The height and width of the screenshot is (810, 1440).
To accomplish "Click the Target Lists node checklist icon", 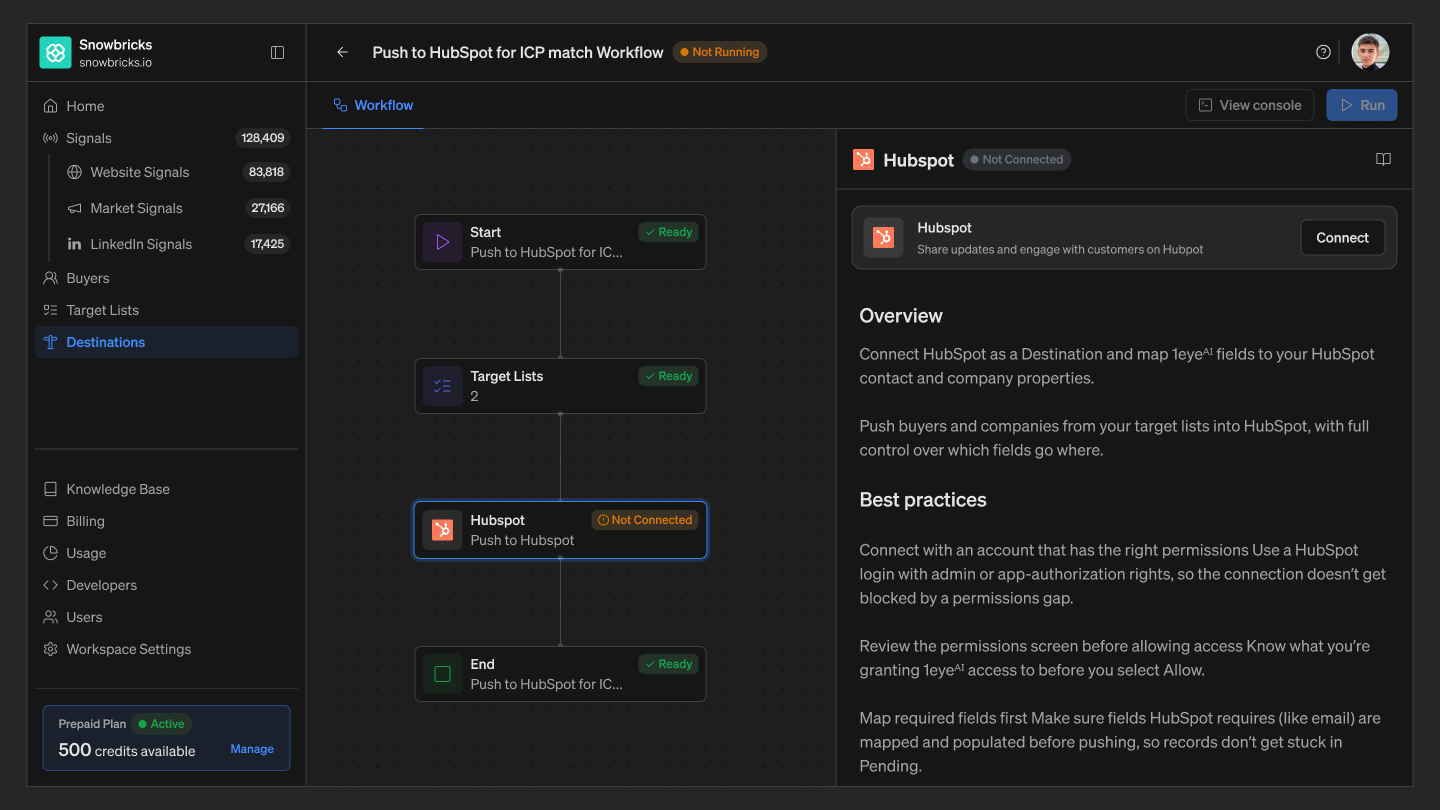I will pos(442,386).
